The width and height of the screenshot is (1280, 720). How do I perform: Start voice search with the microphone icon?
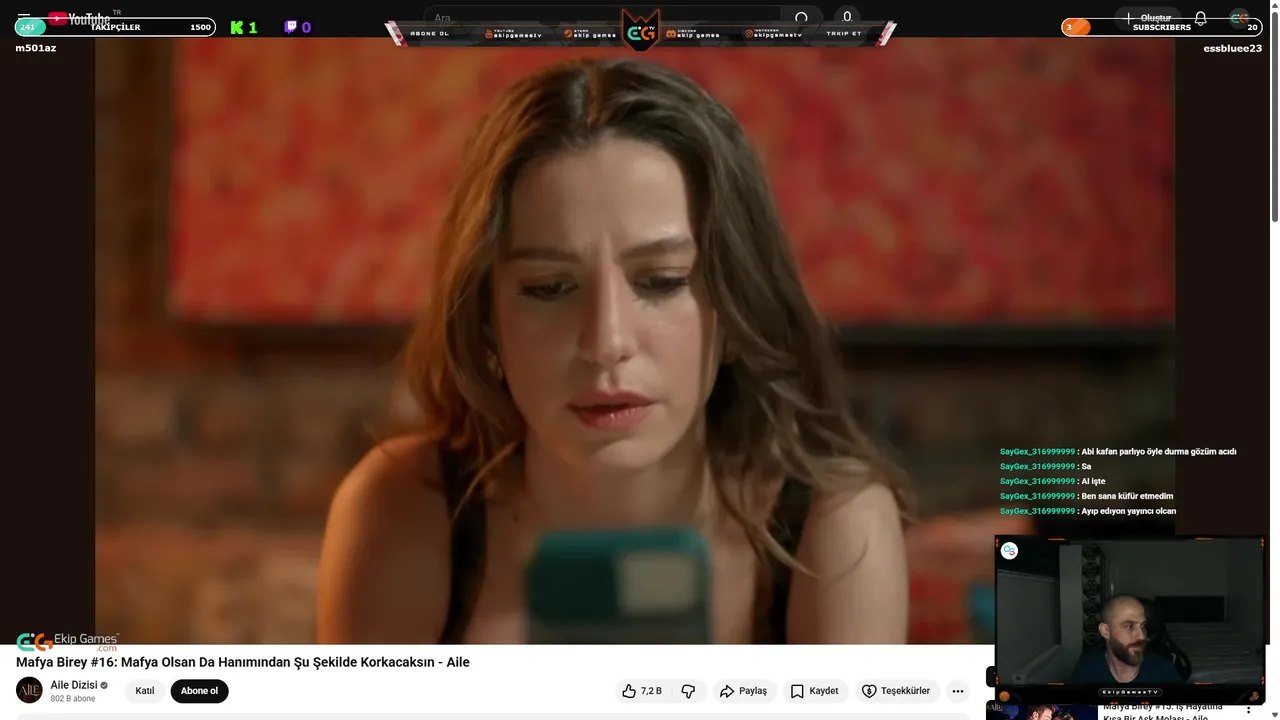[847, 18]
